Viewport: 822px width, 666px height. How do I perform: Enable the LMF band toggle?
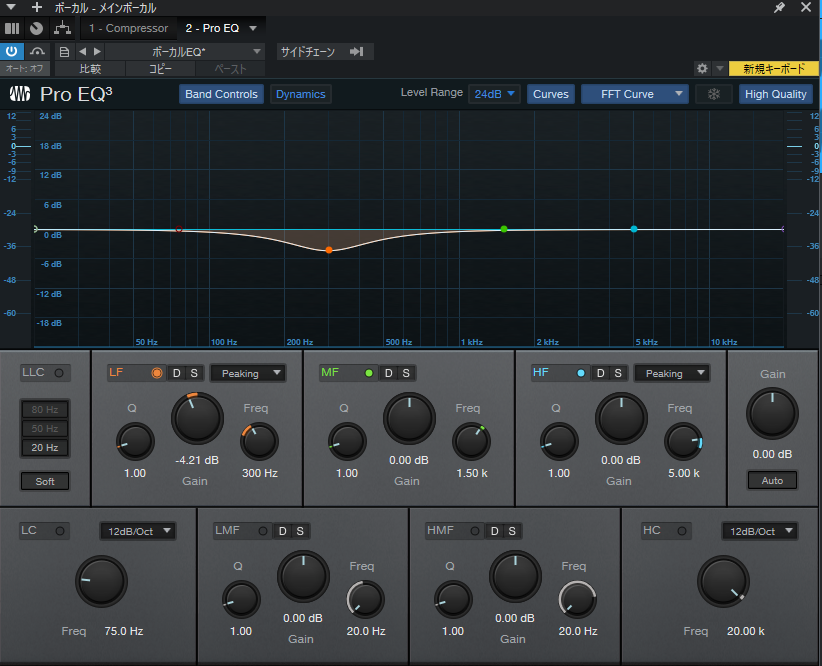point(263,531)
